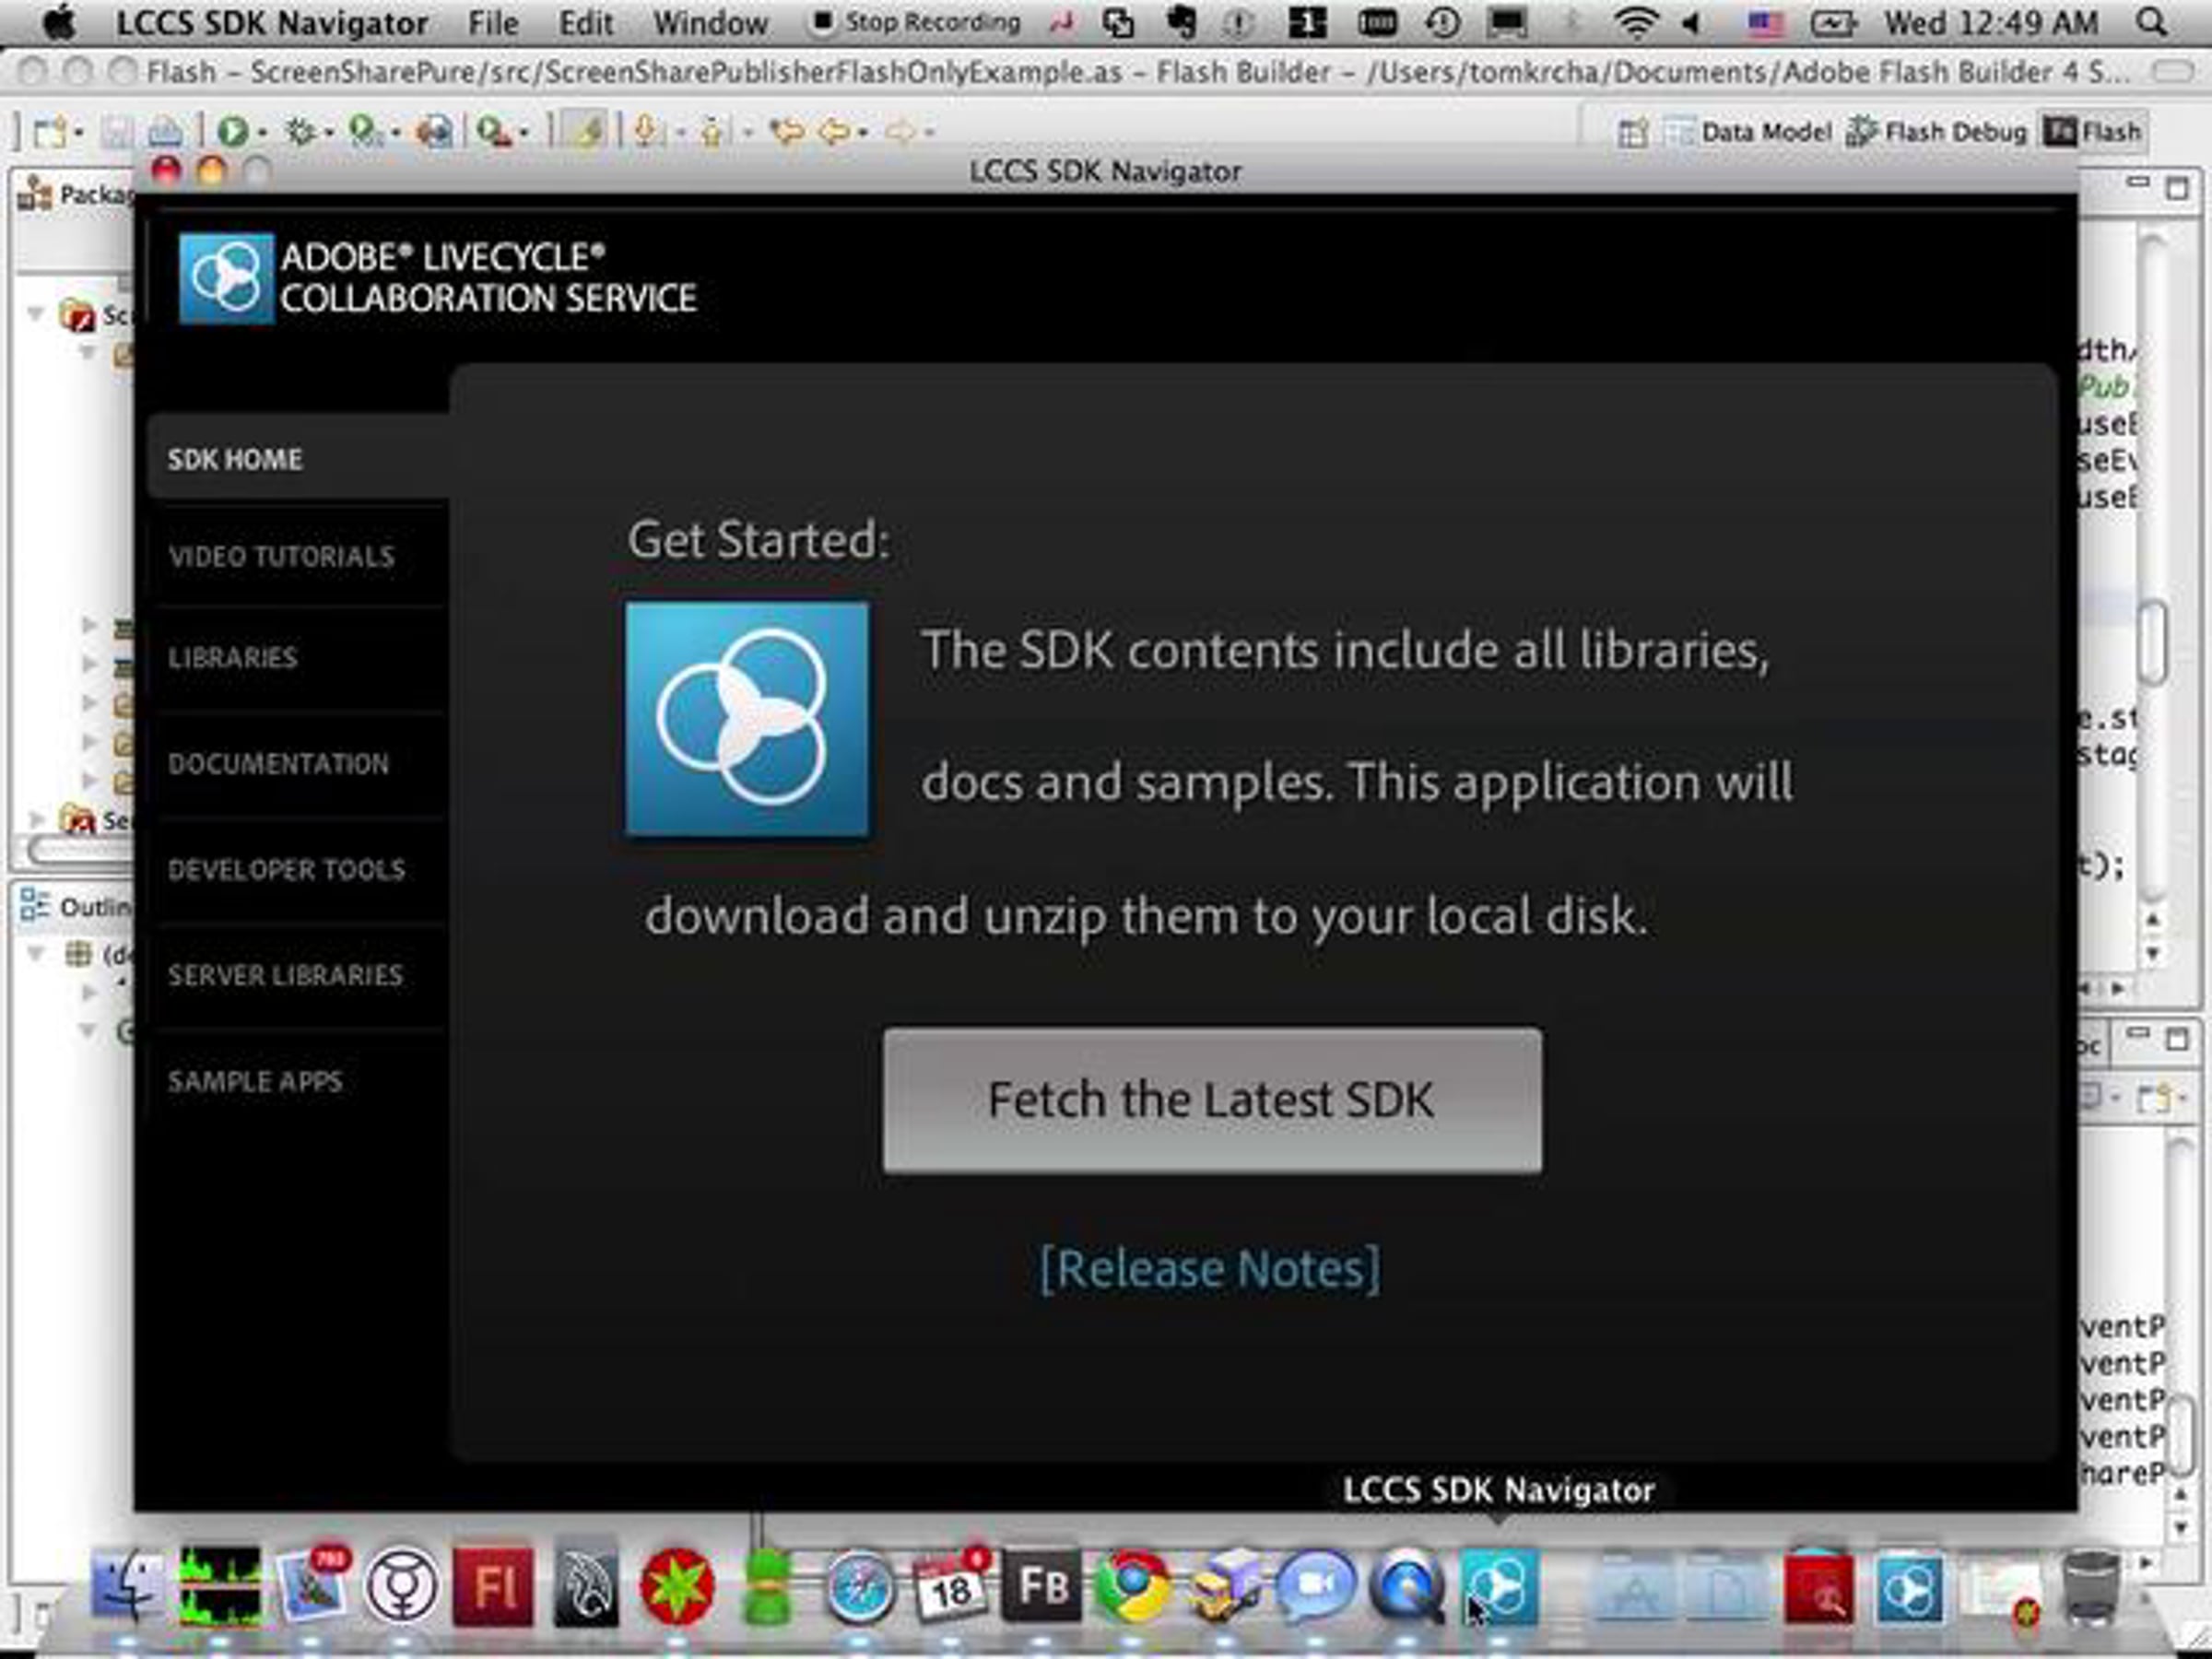Image resolution: width=2212 pixels, height=1659 pixels.
Task: Click the Evernote elephant menu bar icon
Action: tap(1181, 23)
